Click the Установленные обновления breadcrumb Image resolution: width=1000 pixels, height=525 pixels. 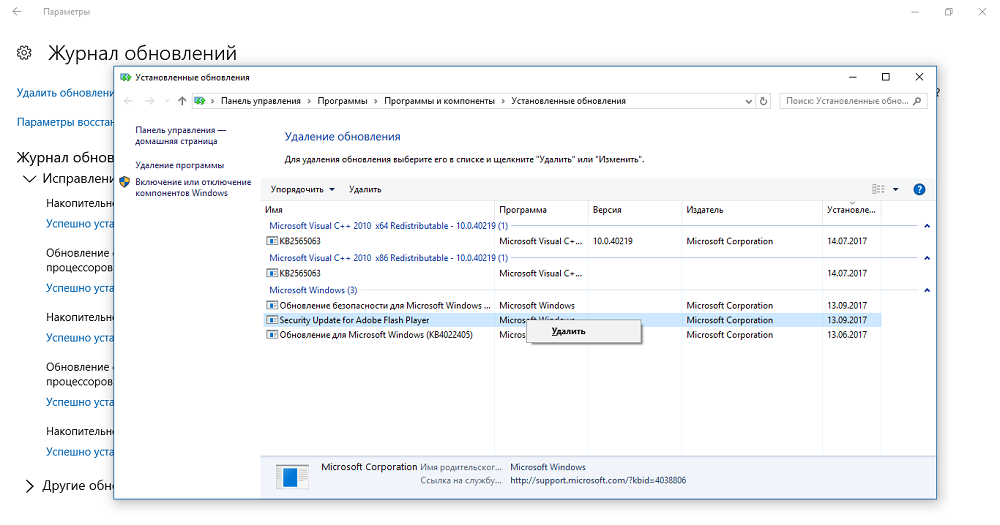pyautogui.click(x=568, y=101)
